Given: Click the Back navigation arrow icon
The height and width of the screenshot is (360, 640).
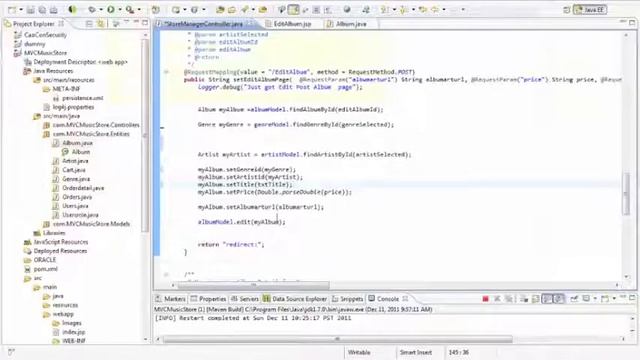Looking at the screenshot, I should point(435,10).
